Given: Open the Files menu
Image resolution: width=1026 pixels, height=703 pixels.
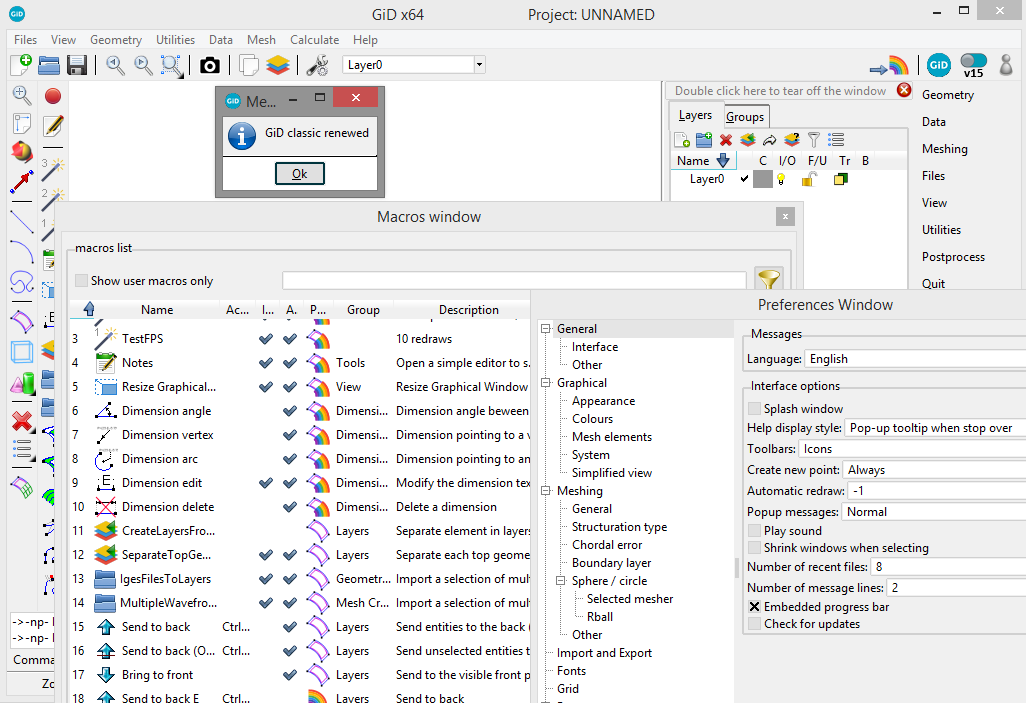Looking at the screenshot, I should pos(26,40).
